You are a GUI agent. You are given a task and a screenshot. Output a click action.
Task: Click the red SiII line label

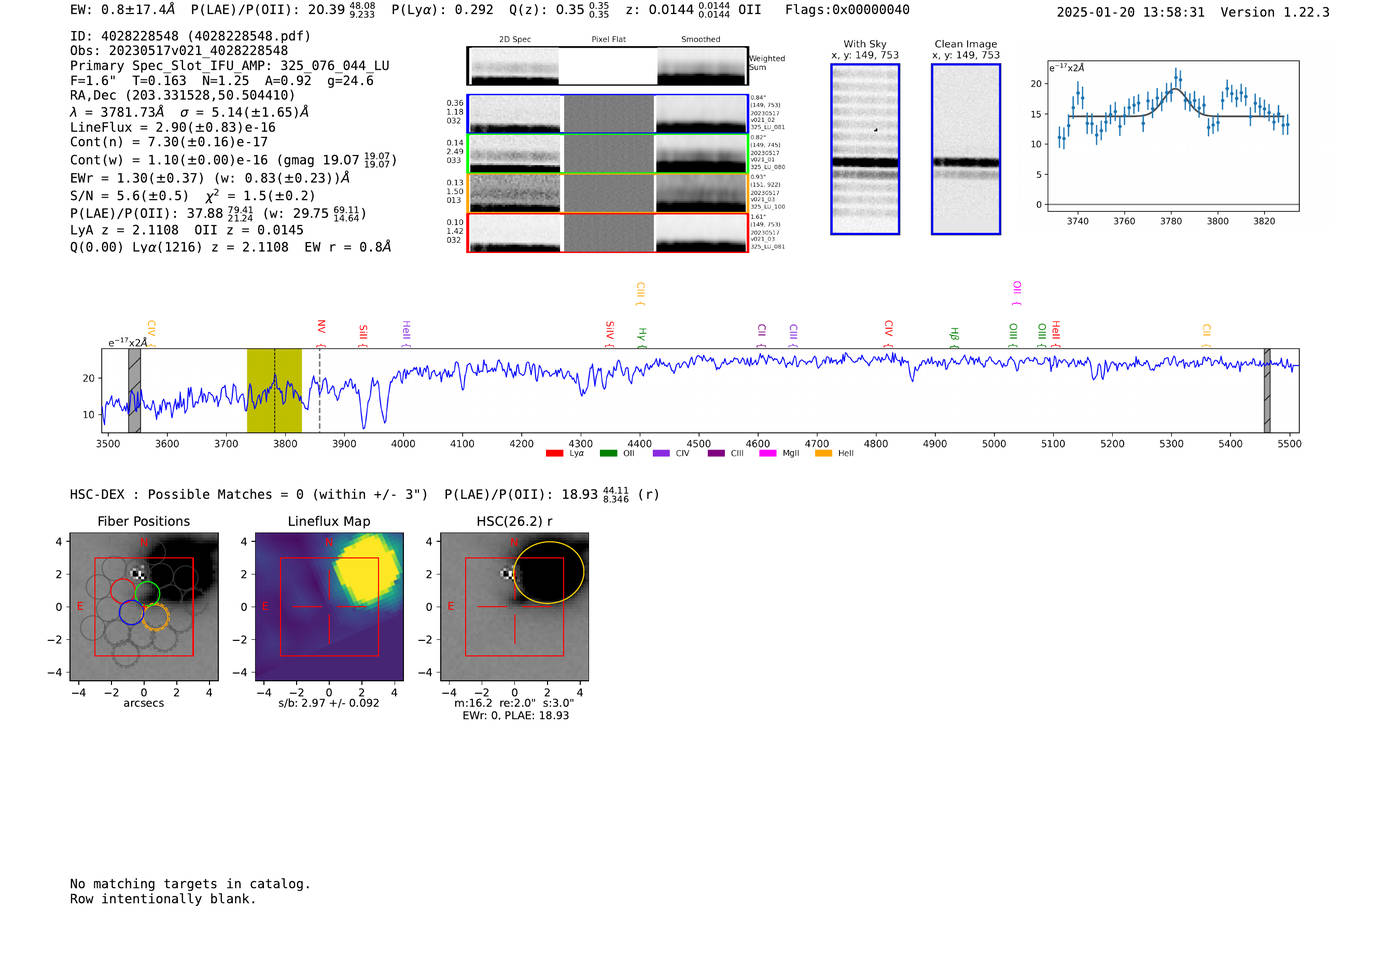tap(363, 334)
